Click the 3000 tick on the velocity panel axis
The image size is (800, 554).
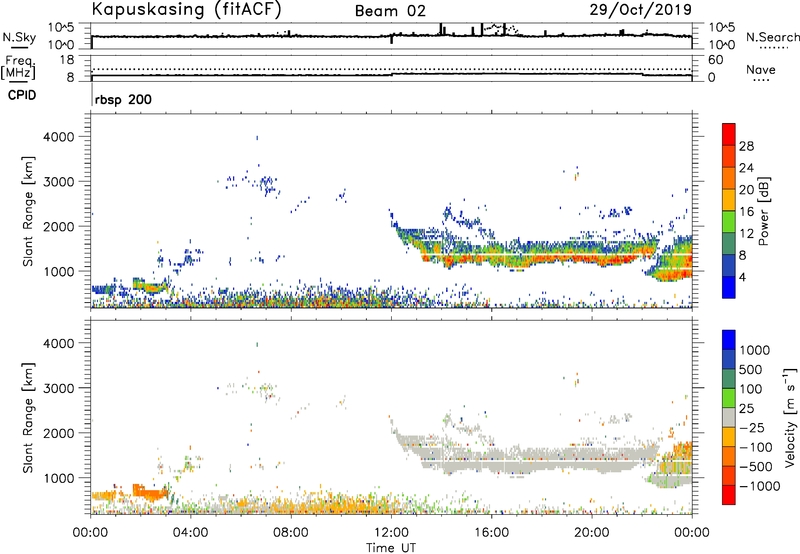(x=59, y=388)
